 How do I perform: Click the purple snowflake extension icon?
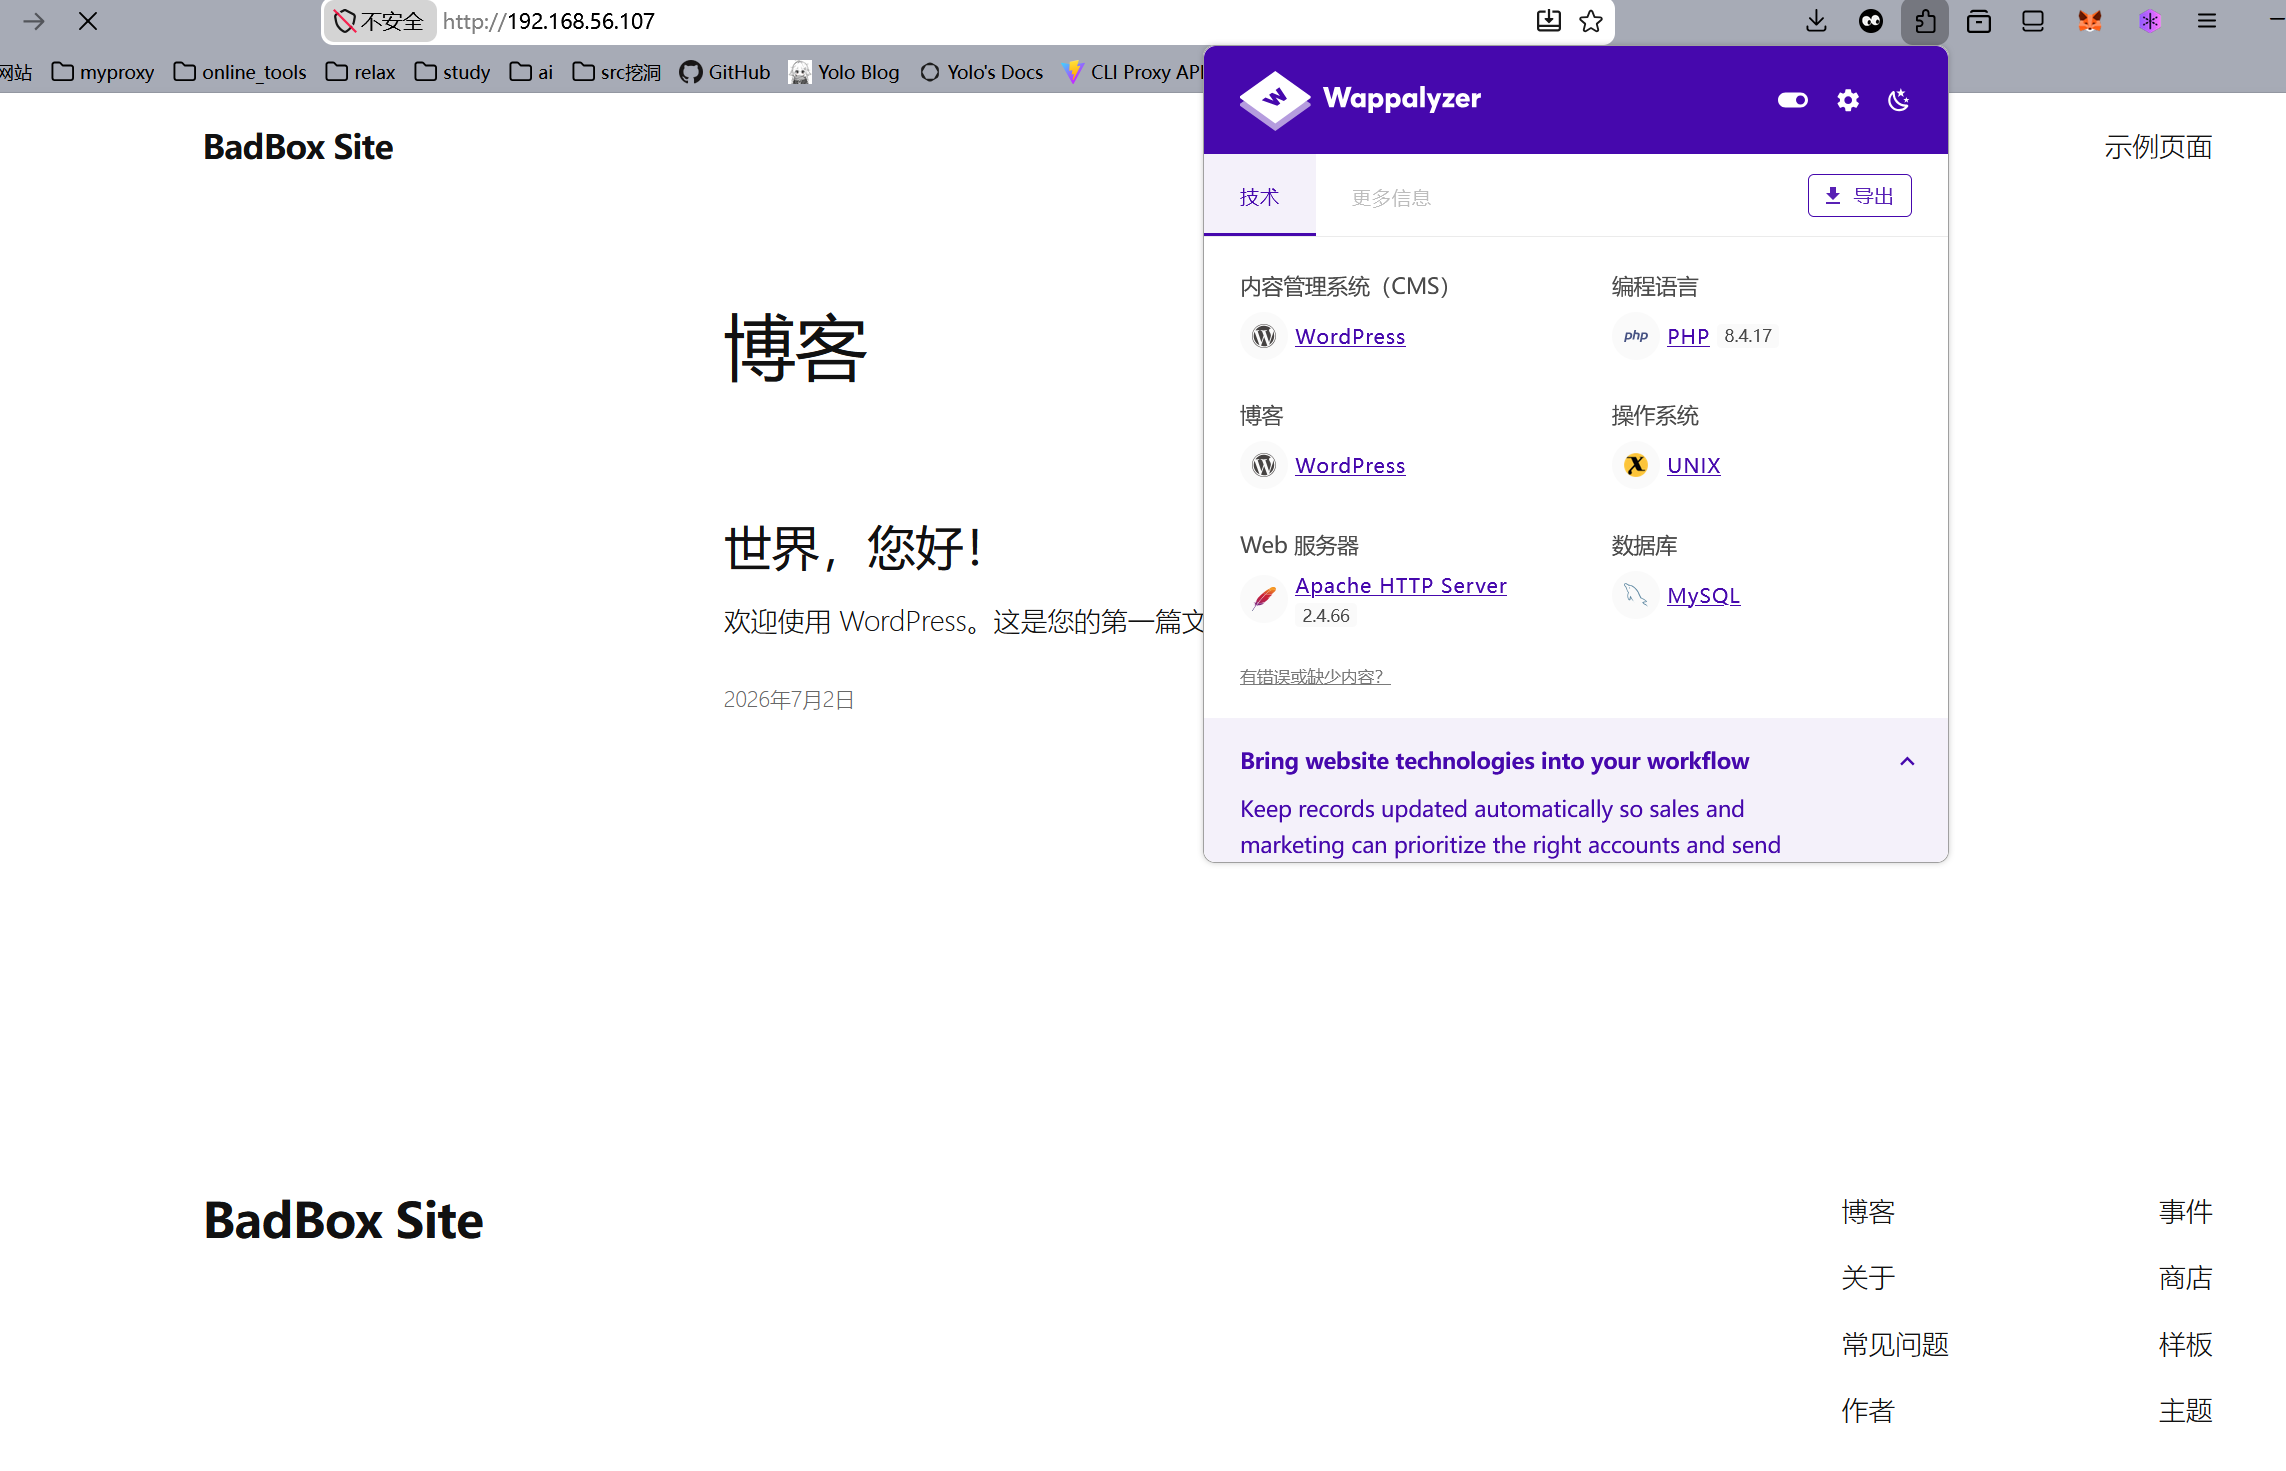(x=2149, y=21)
